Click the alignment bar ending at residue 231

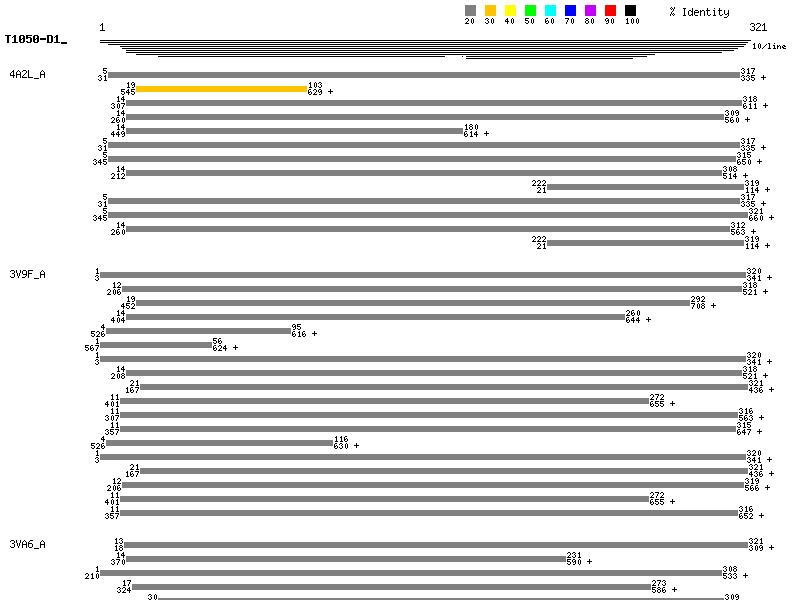345,559
